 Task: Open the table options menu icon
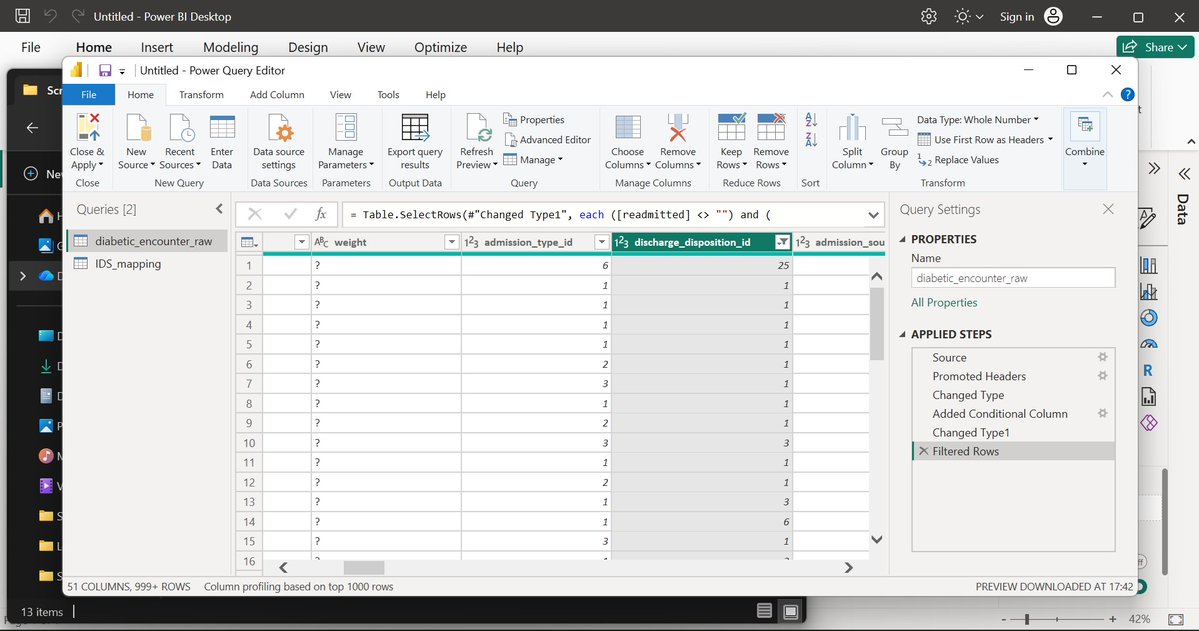249,242
